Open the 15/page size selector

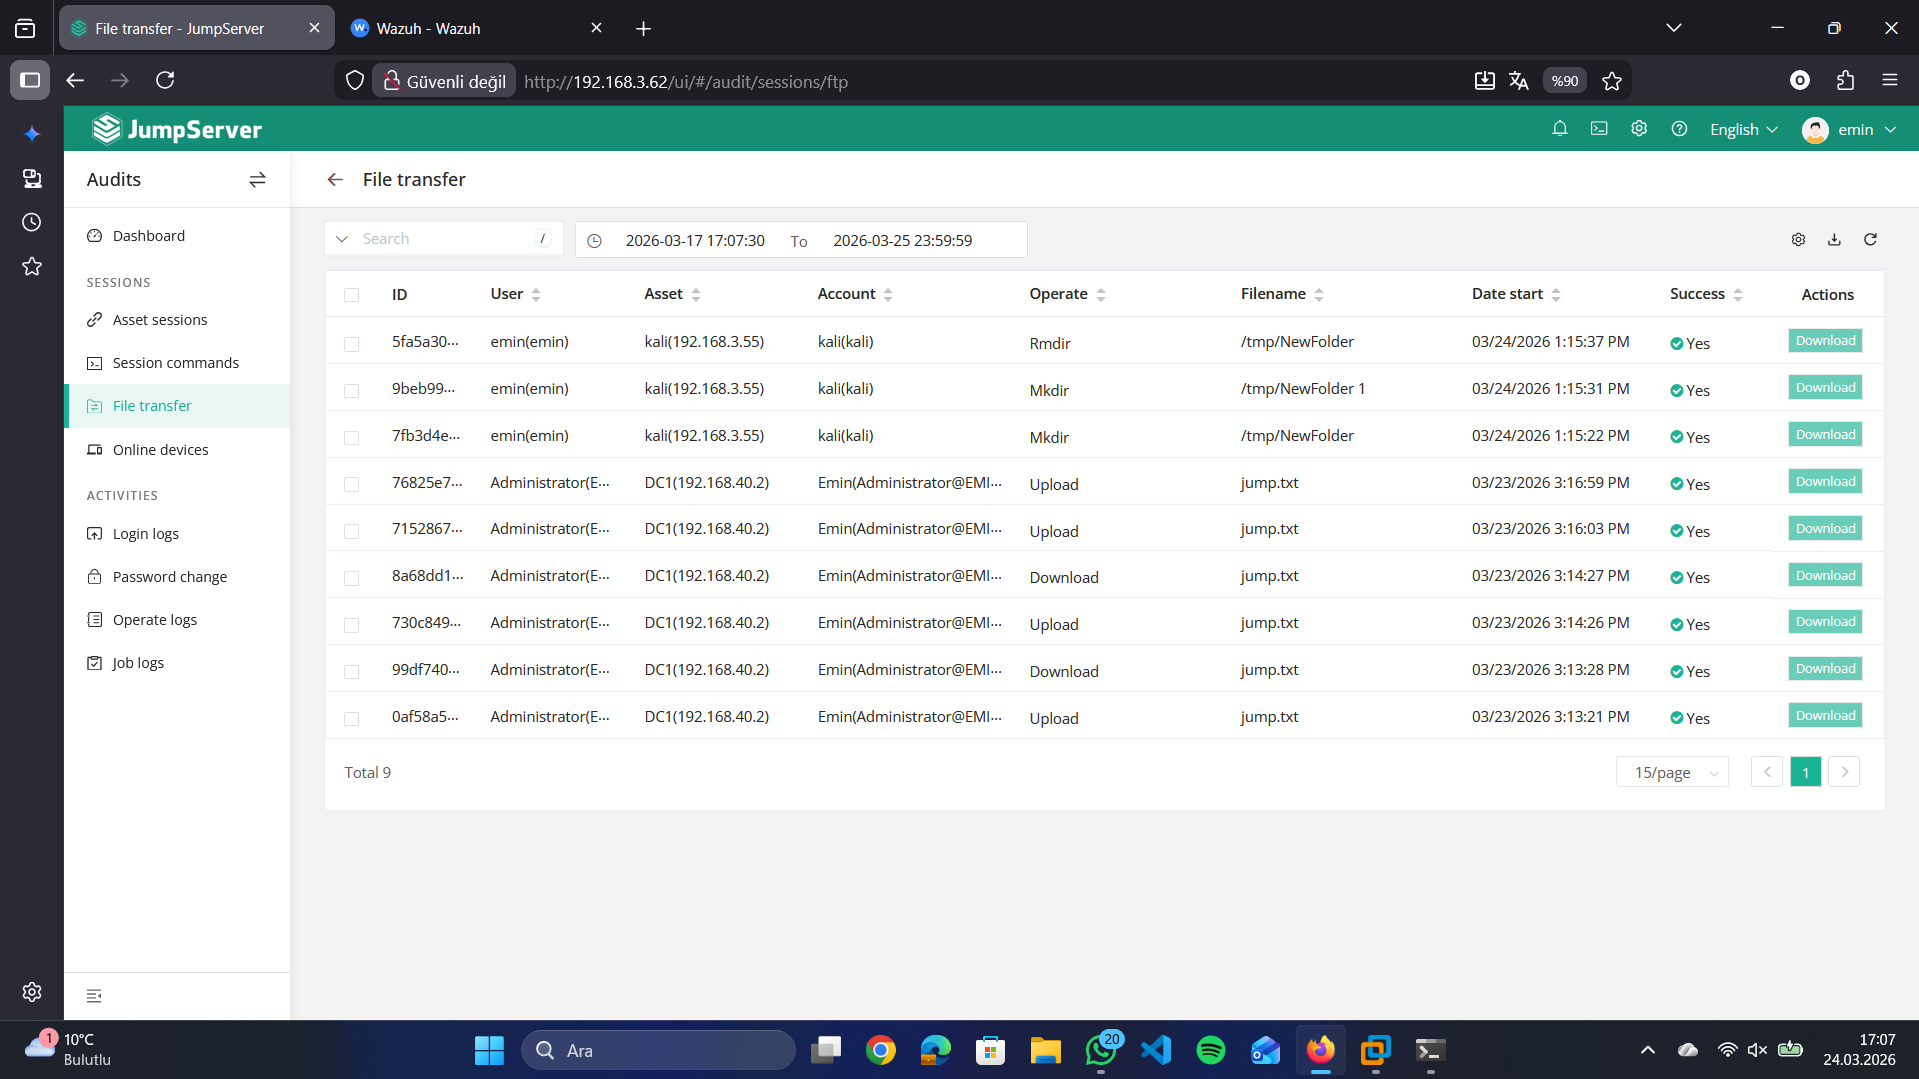point(1672,772)
